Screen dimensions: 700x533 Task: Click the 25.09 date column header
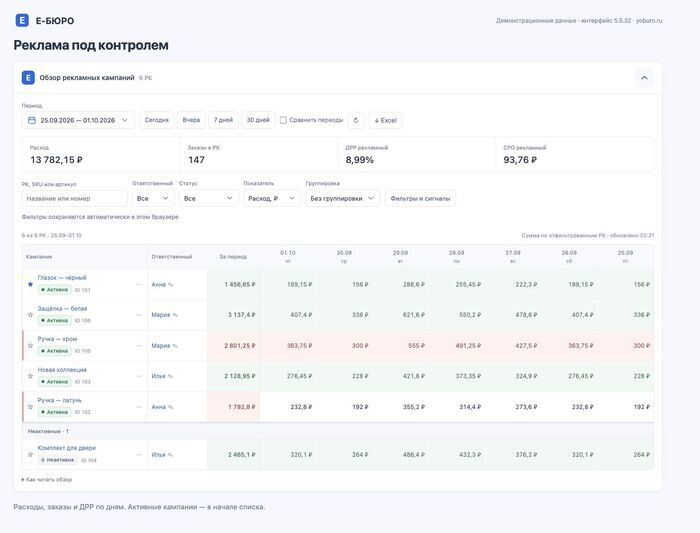625,257
